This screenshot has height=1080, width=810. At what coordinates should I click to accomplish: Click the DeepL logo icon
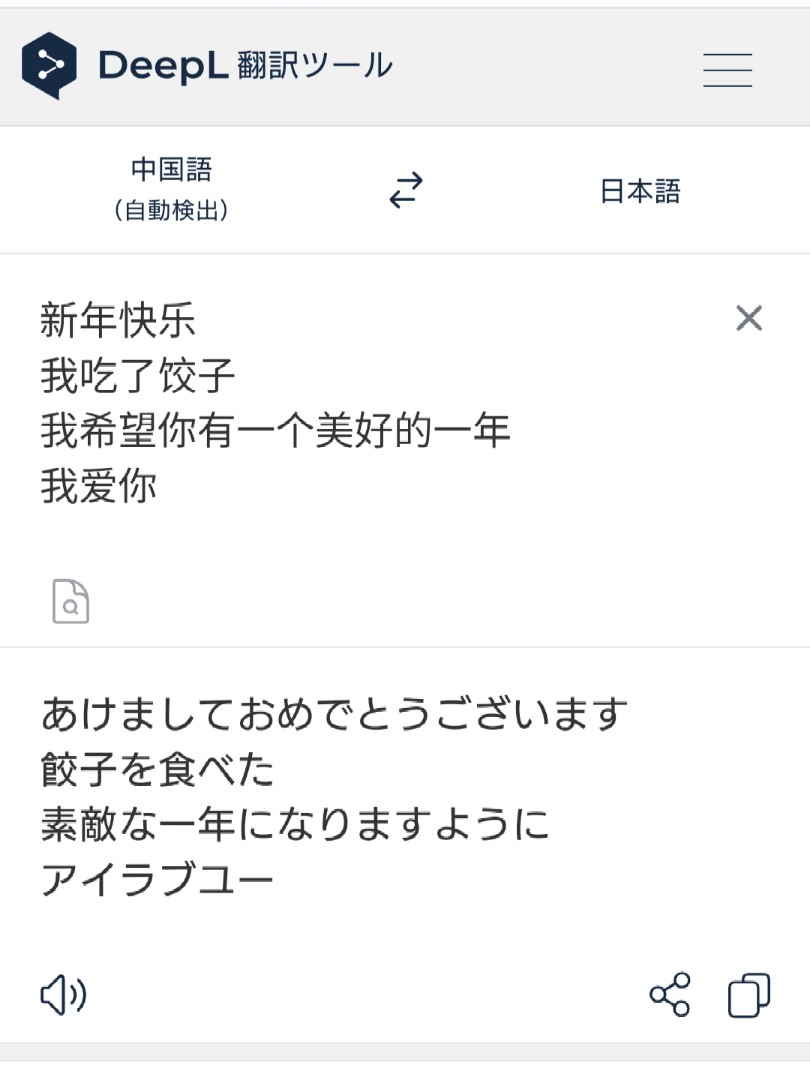(x=49, y=65)
